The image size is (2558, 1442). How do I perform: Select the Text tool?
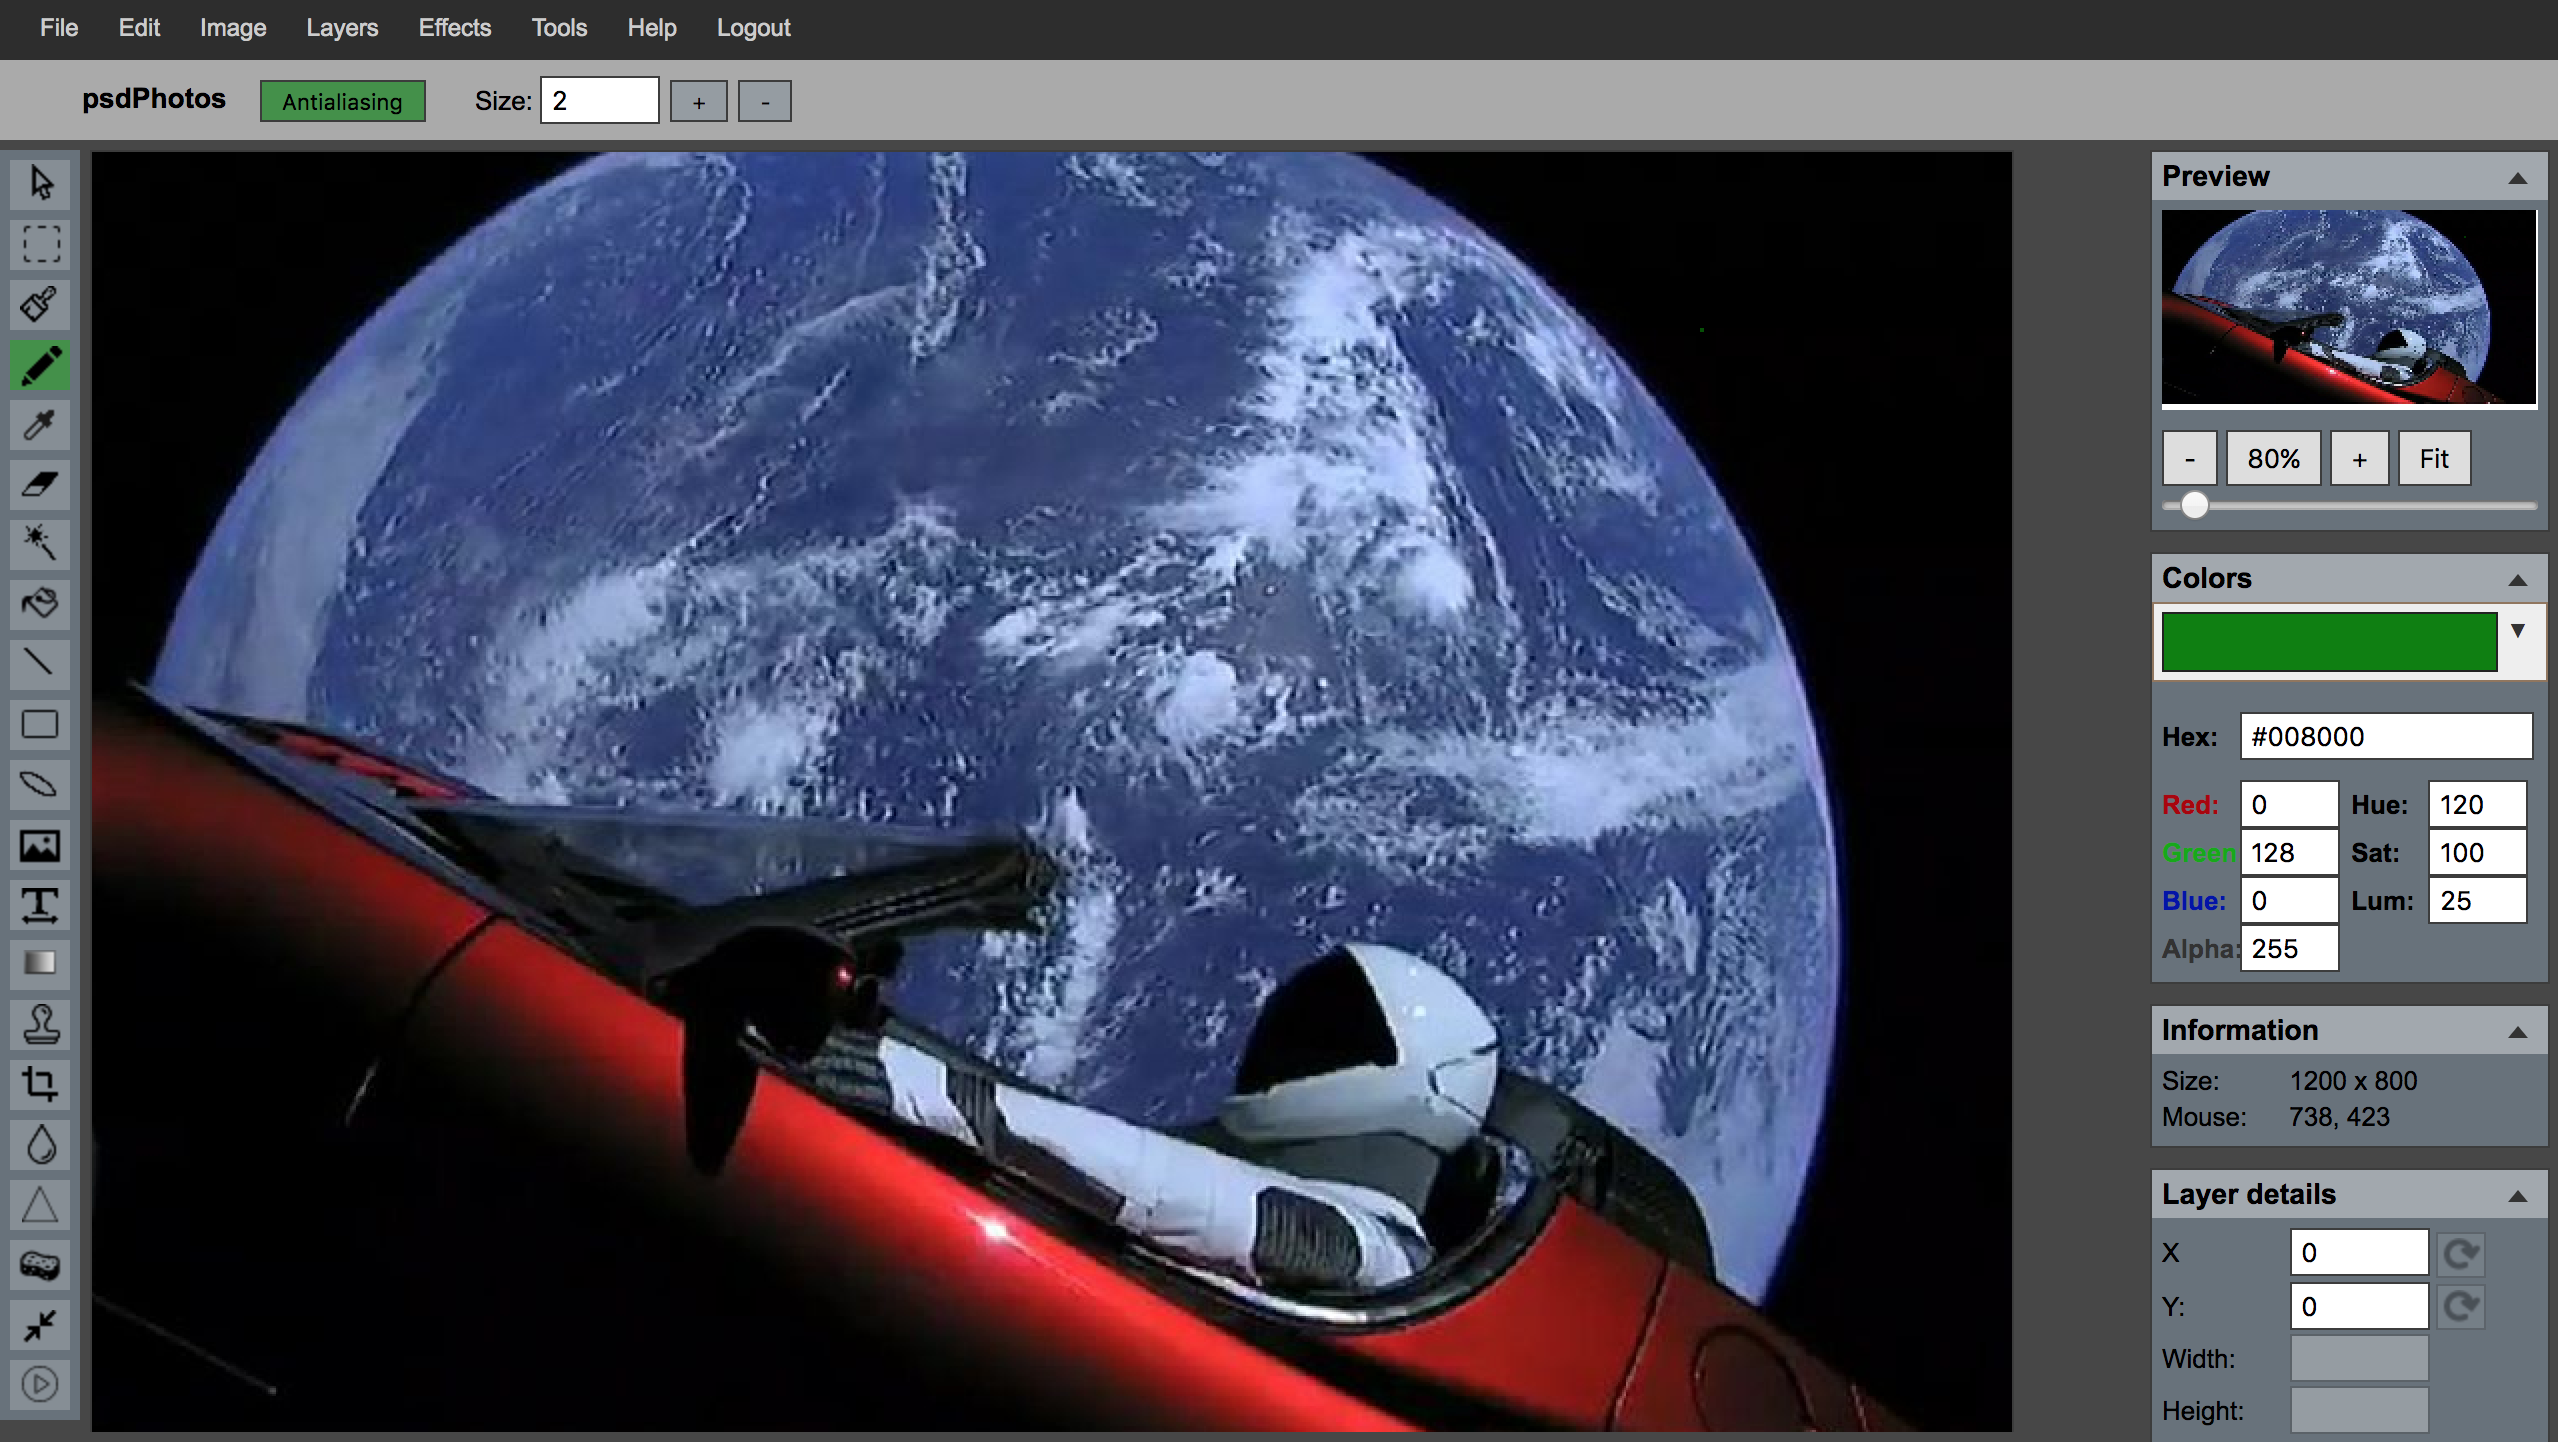[x=40, y=905]
